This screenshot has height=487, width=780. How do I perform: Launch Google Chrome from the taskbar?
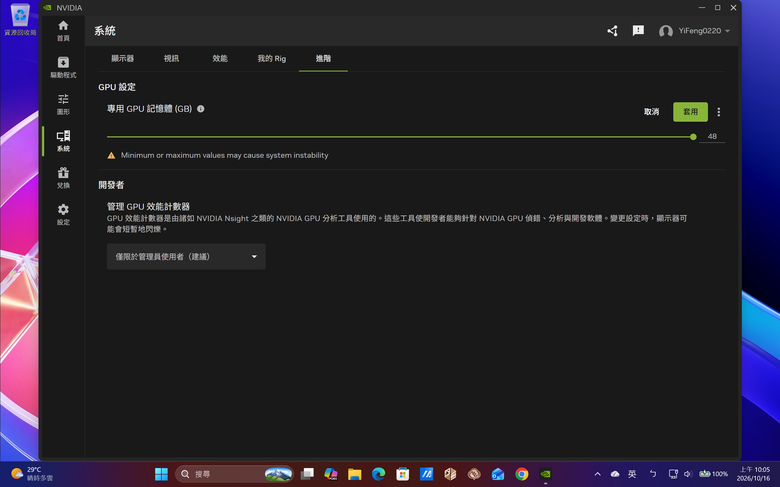tap(522, 474)
